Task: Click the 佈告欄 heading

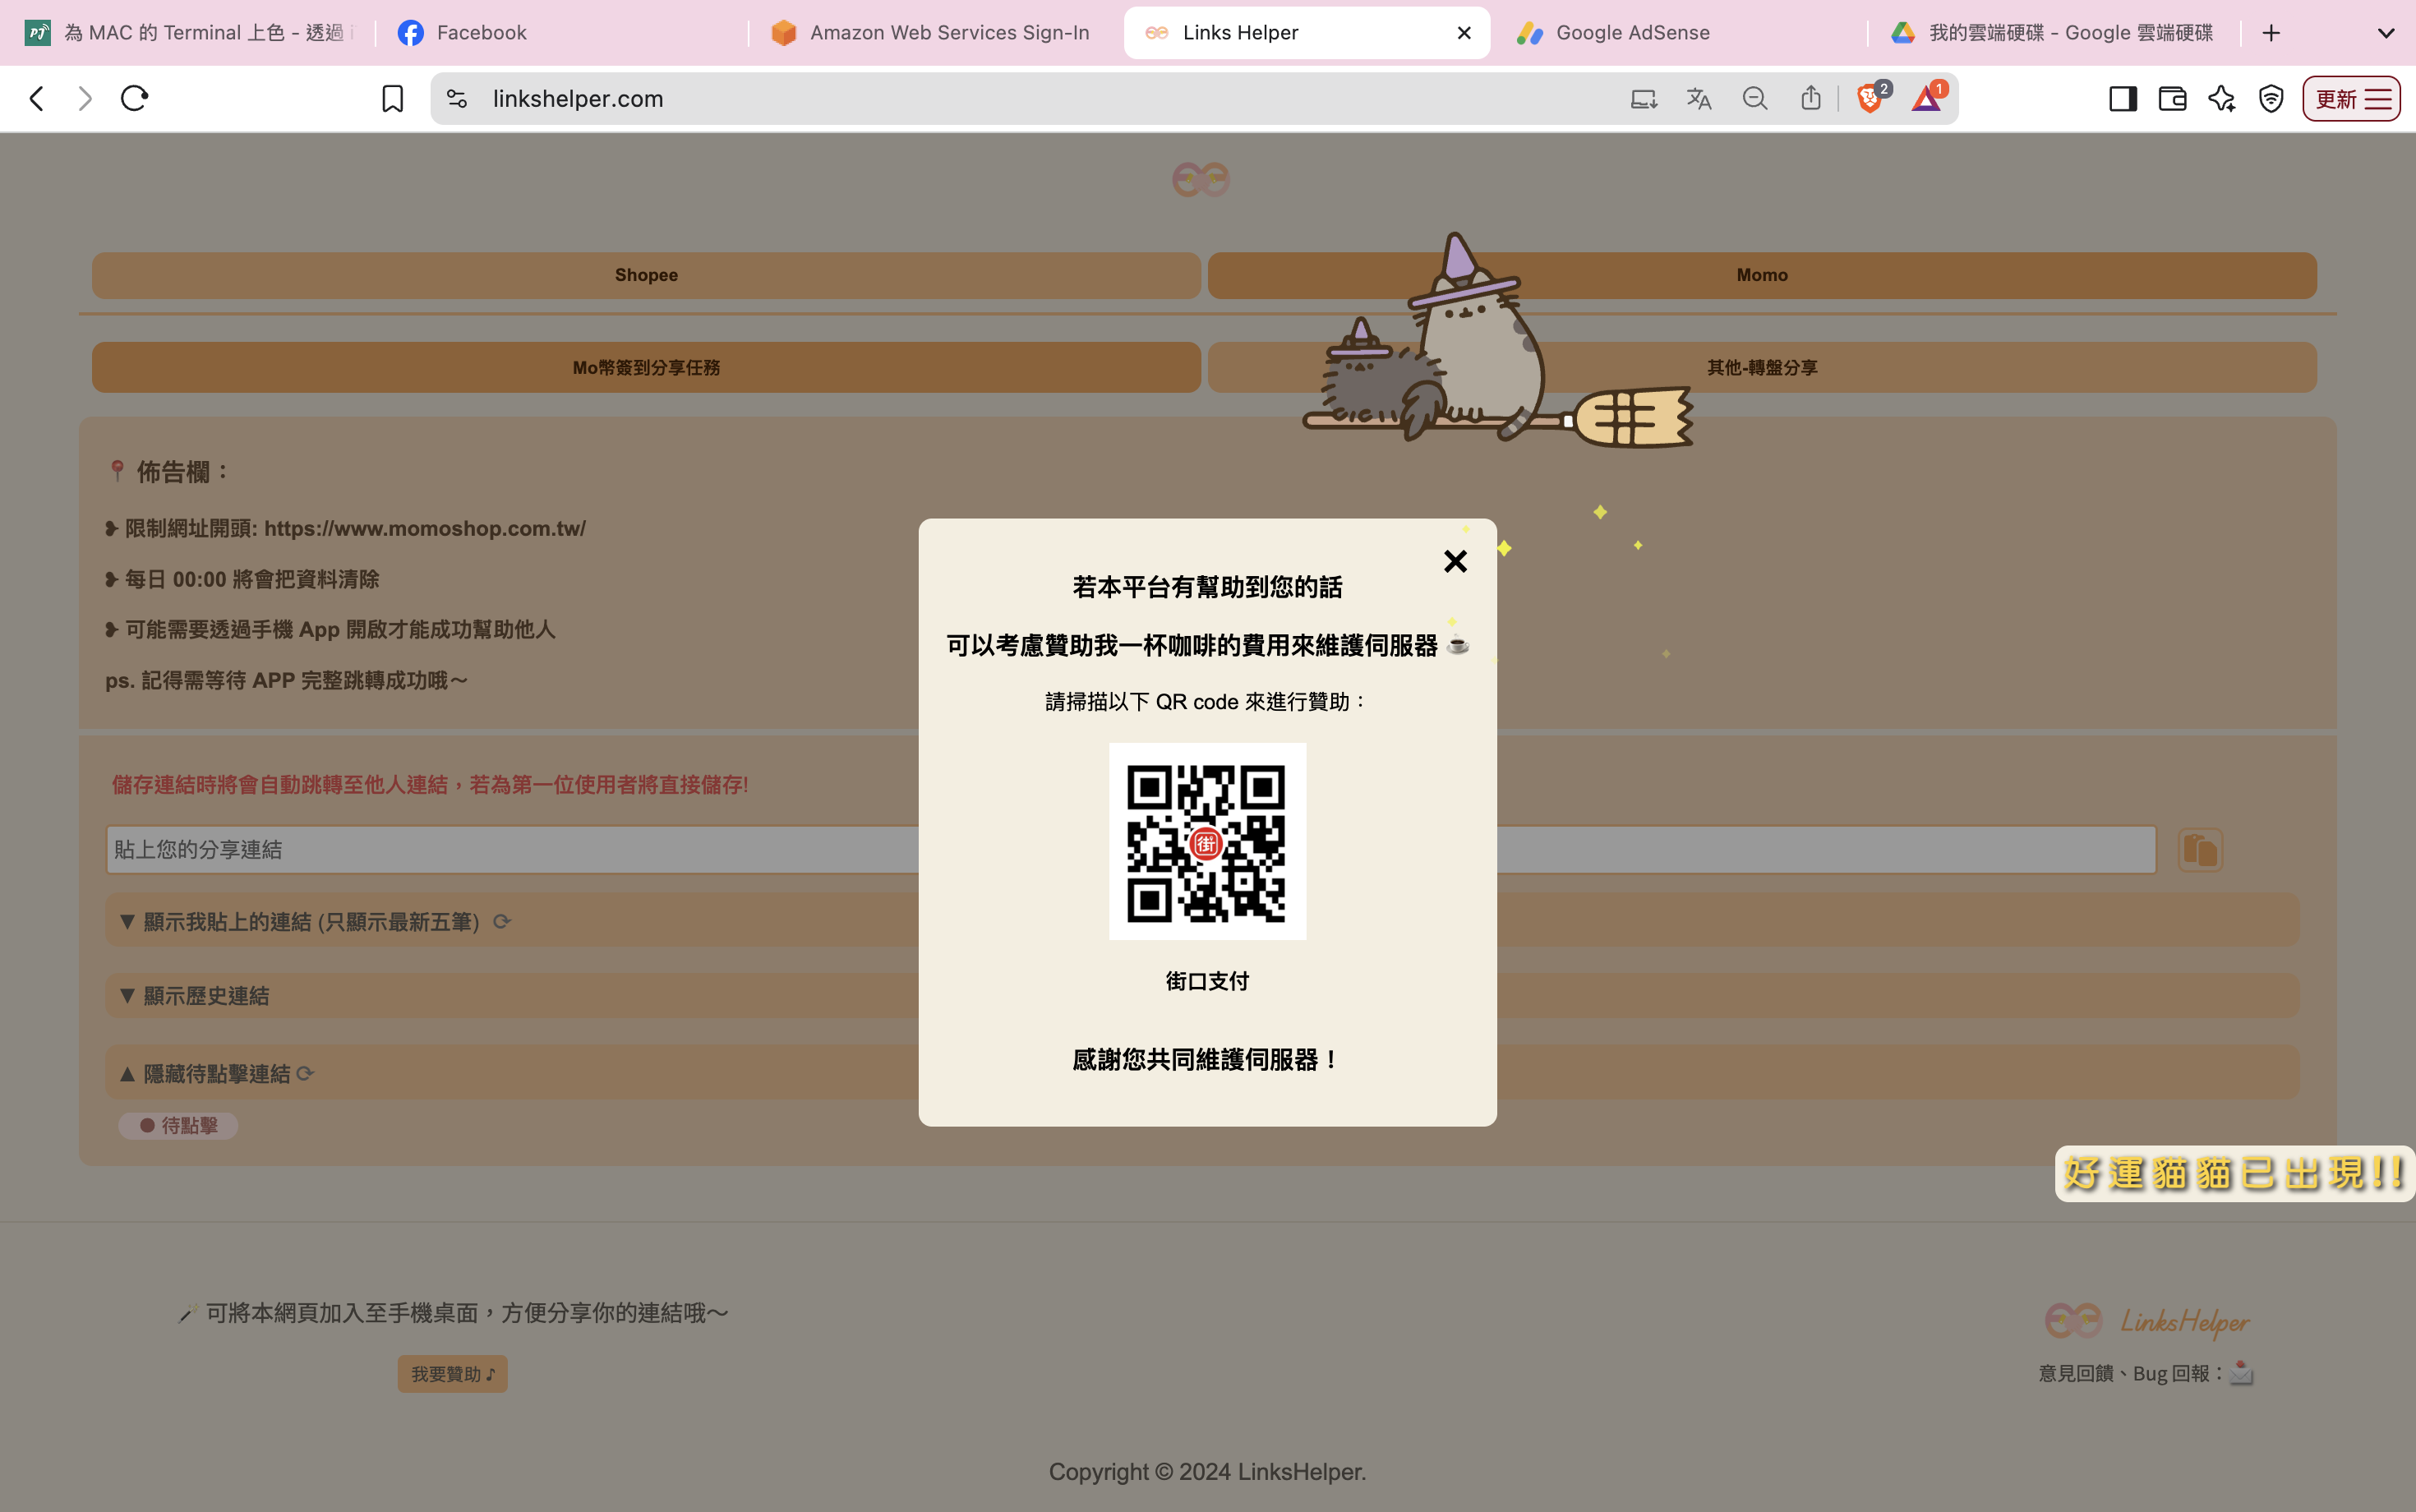Action: tap(169, 471)
